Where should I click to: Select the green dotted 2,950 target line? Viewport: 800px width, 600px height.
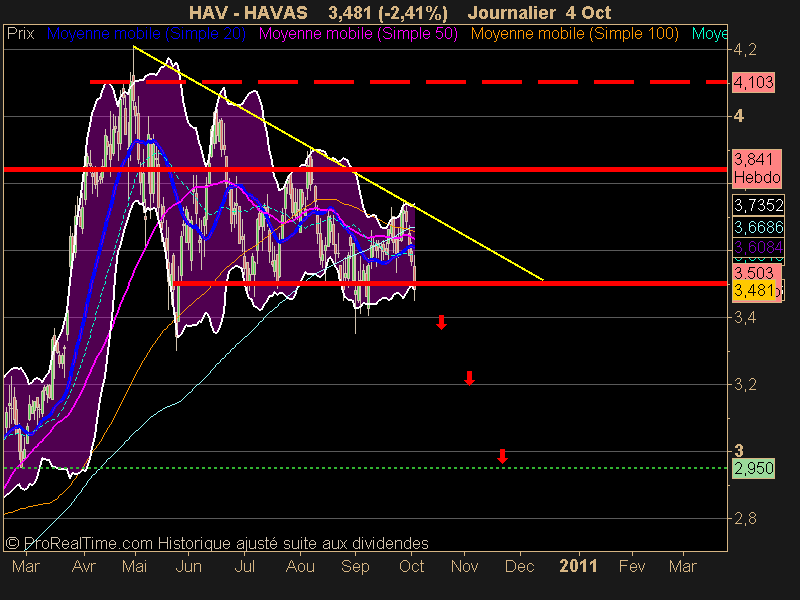[365, 468]
